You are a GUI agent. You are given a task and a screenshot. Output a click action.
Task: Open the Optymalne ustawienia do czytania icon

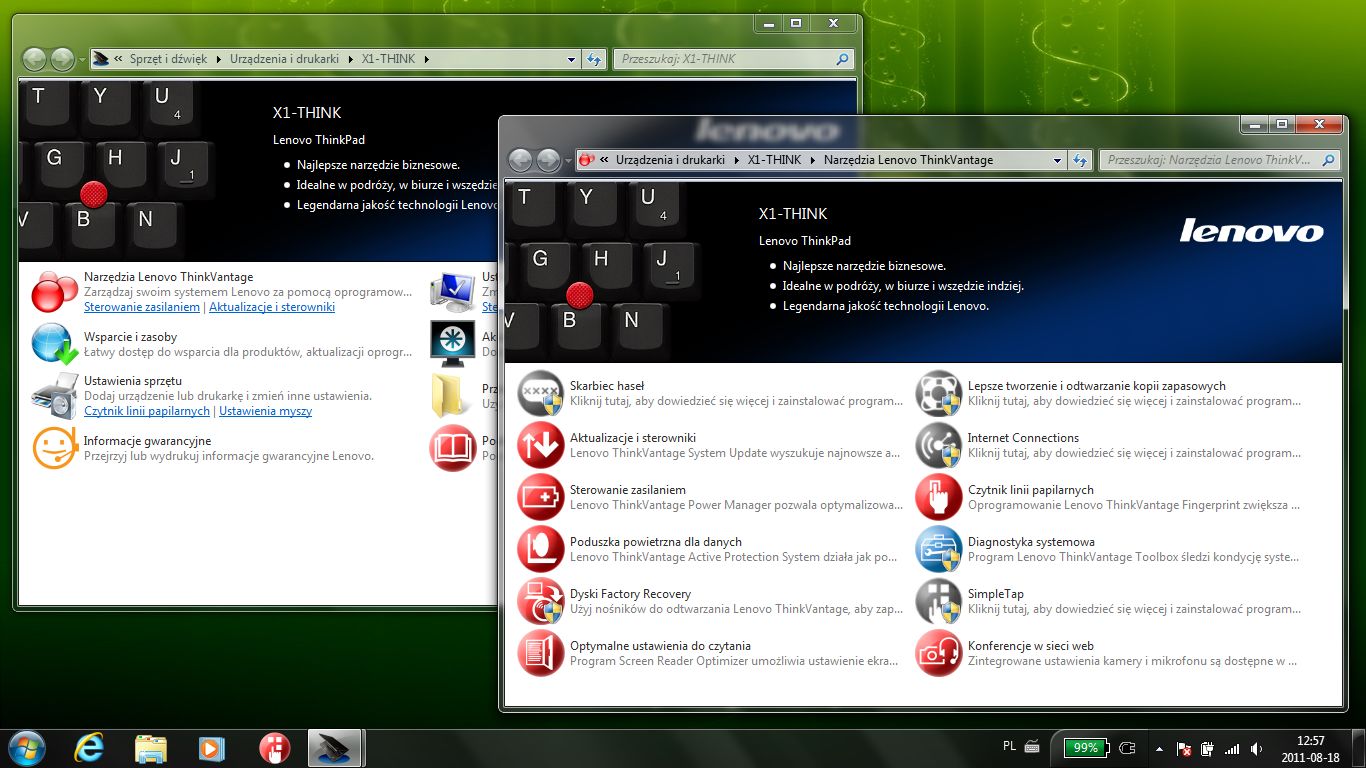coord(541,653)
